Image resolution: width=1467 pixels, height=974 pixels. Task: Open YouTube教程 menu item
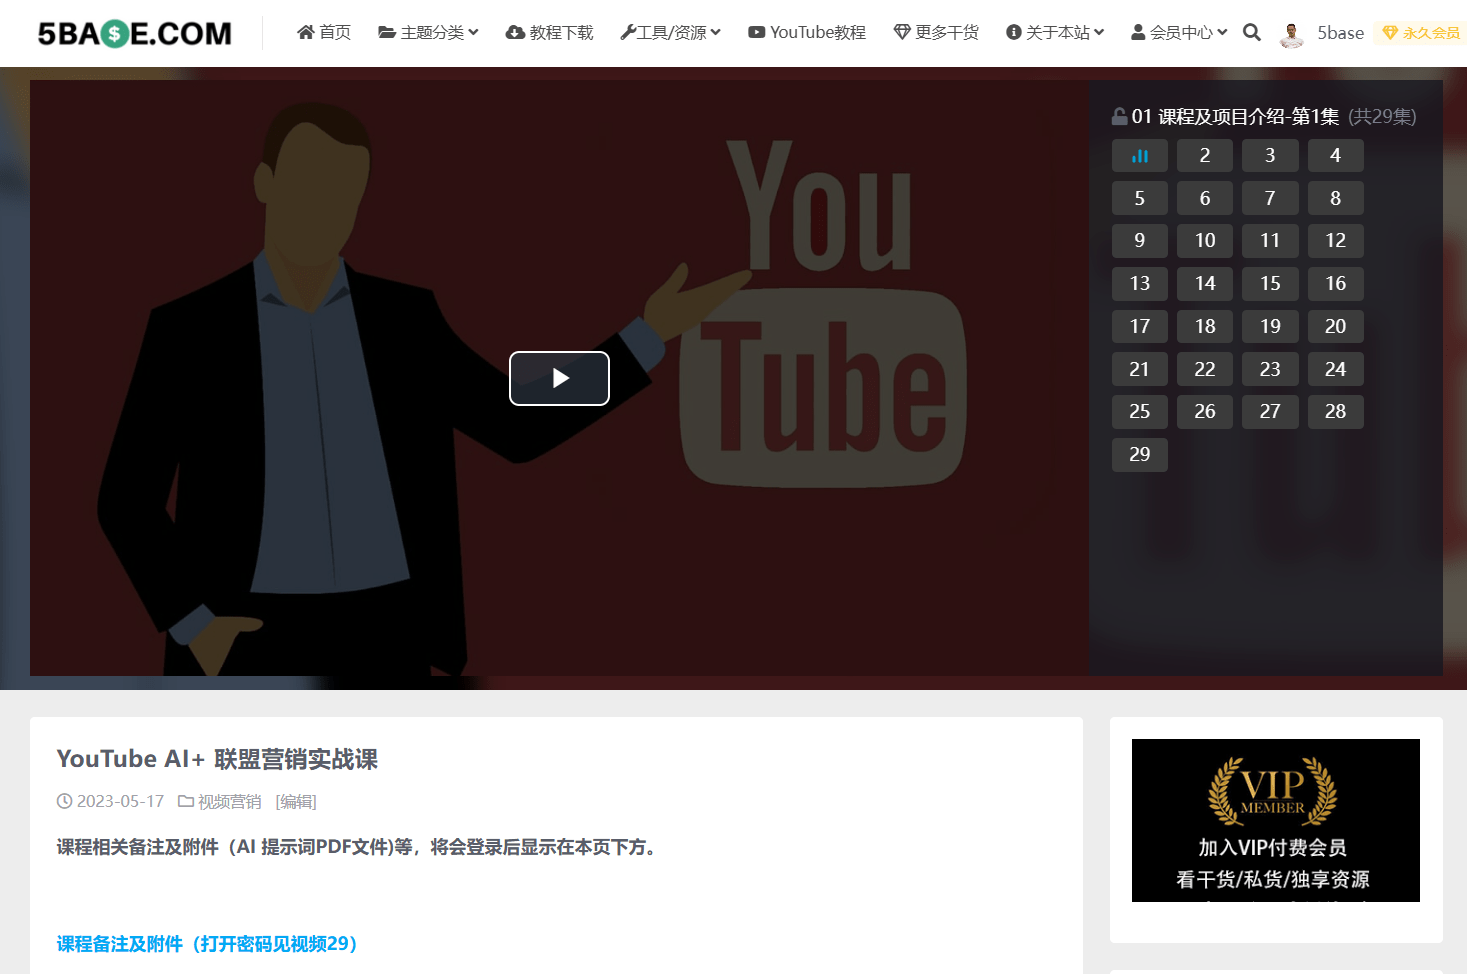(807, 32)
